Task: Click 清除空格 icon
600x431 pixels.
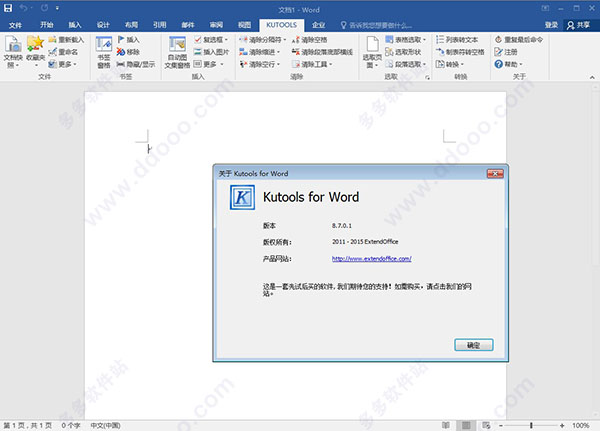Action: [310, 39]
